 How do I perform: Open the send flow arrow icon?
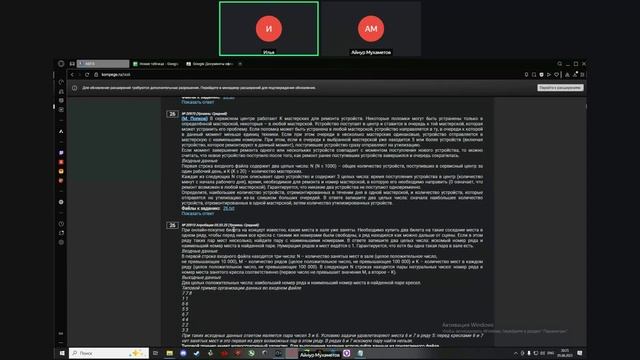549,75
